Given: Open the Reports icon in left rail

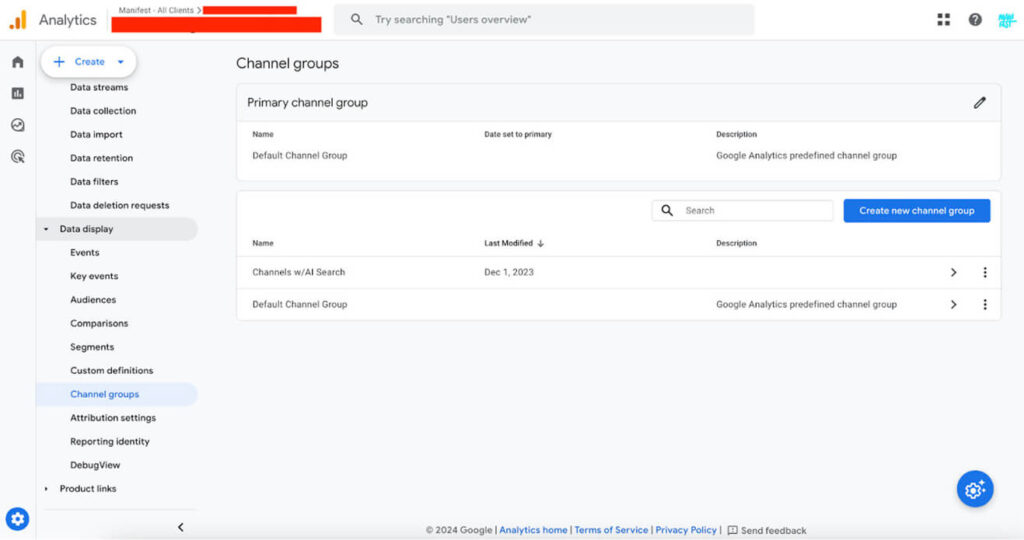Looking at the screenshot, I should [x=18, y=93].
